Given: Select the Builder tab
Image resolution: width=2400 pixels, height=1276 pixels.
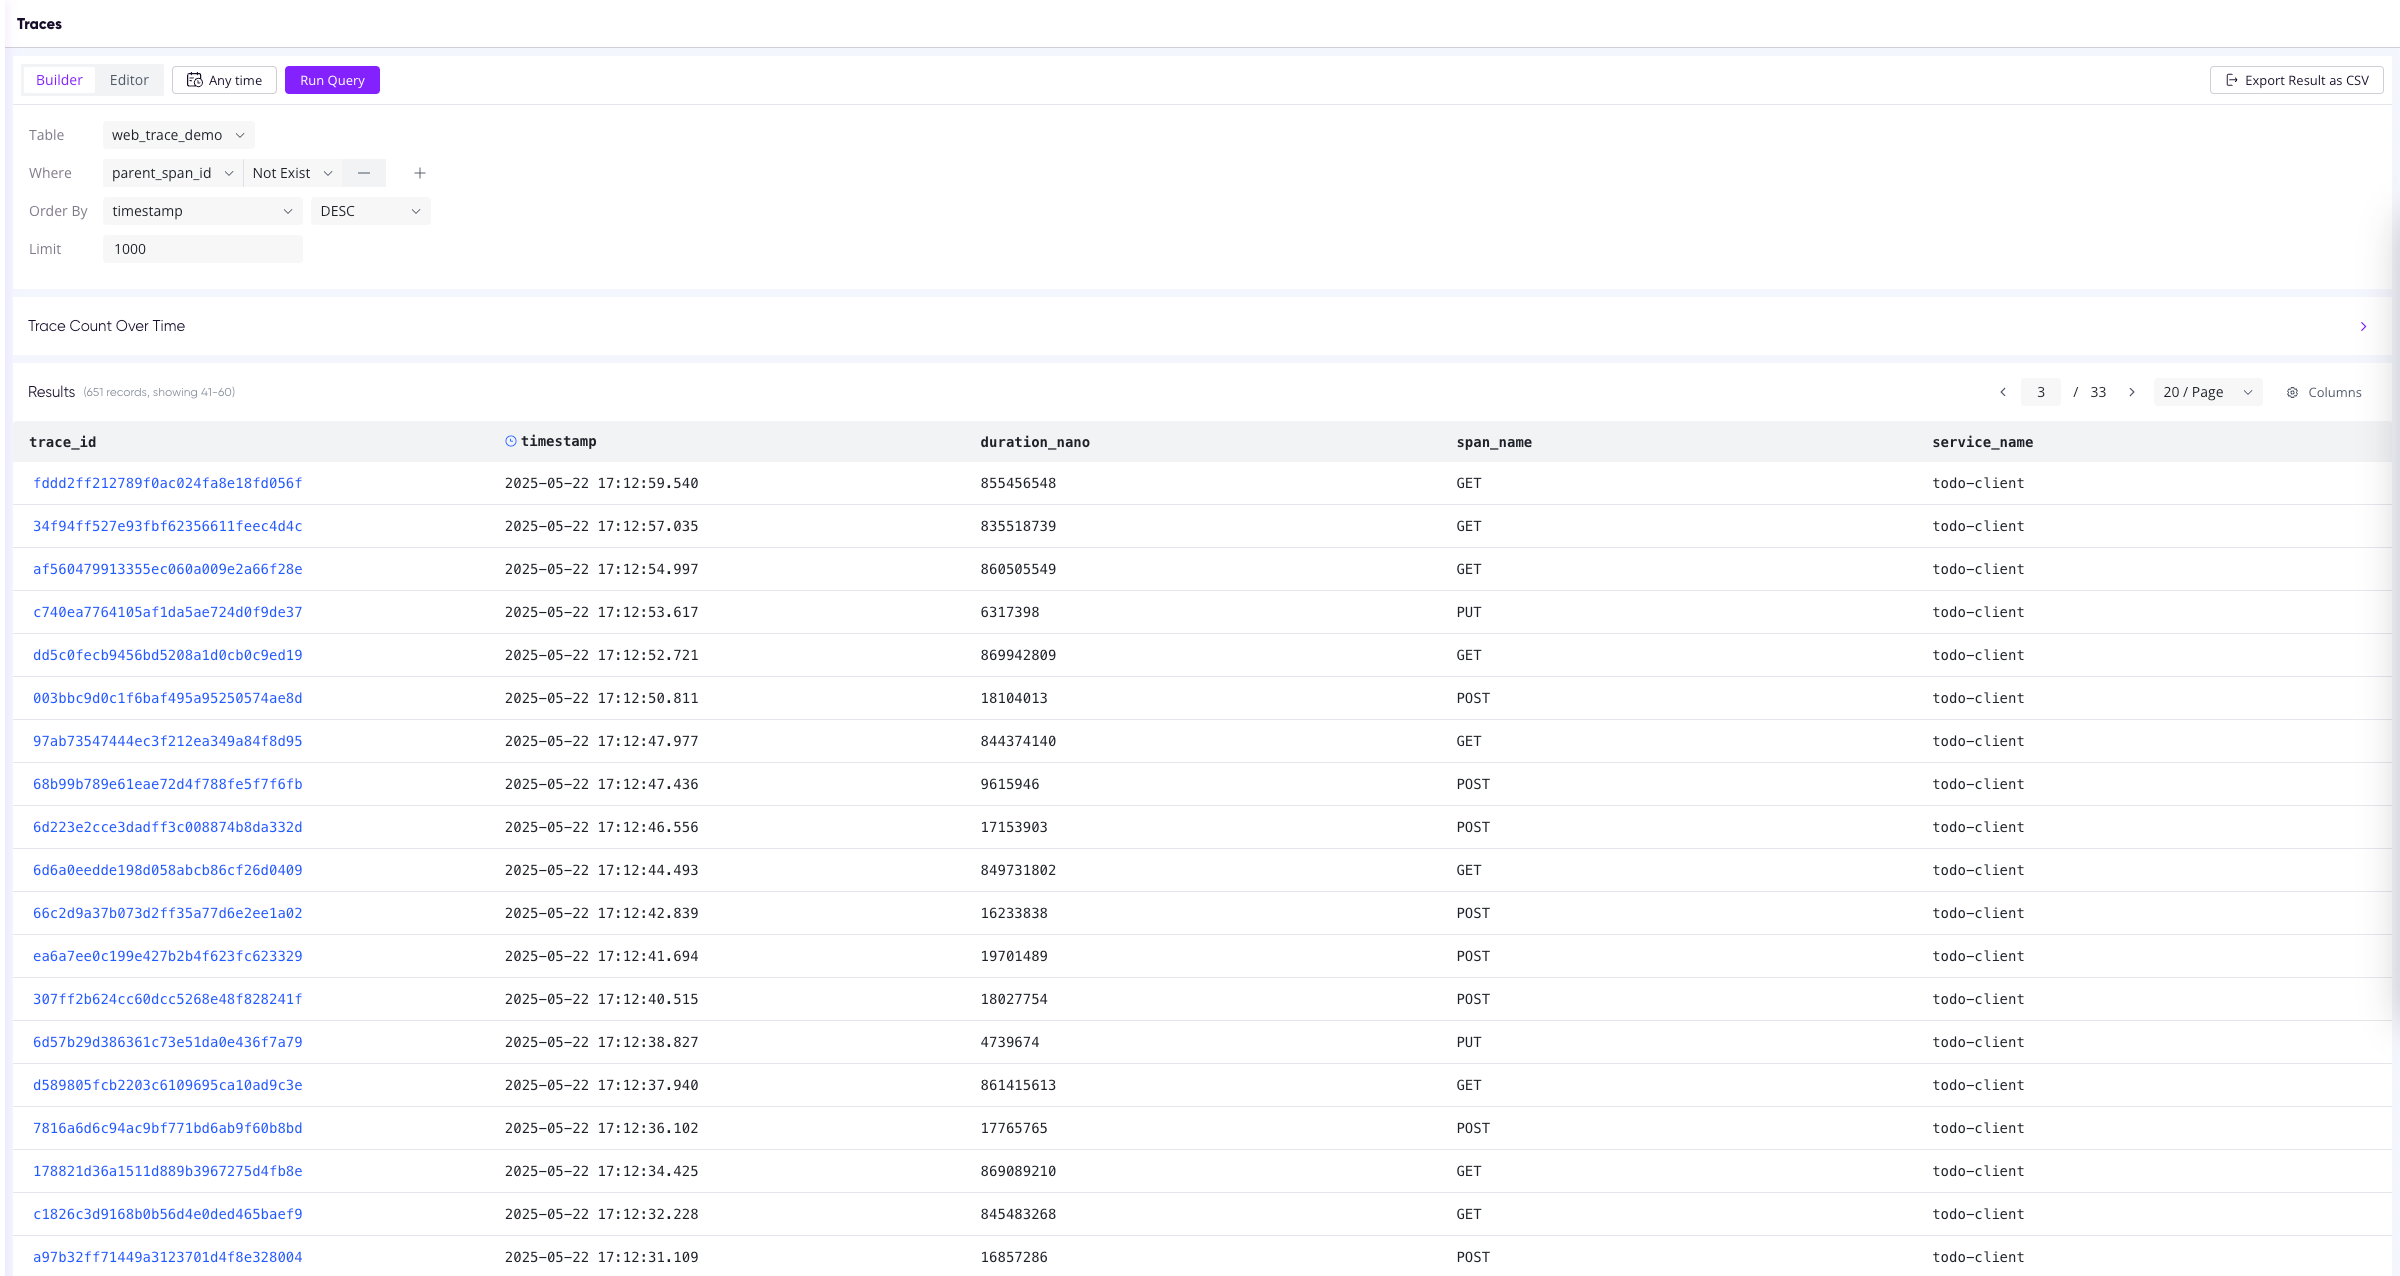Looking at the screenshot, I should pyautogui.click(x=58, y=80).
